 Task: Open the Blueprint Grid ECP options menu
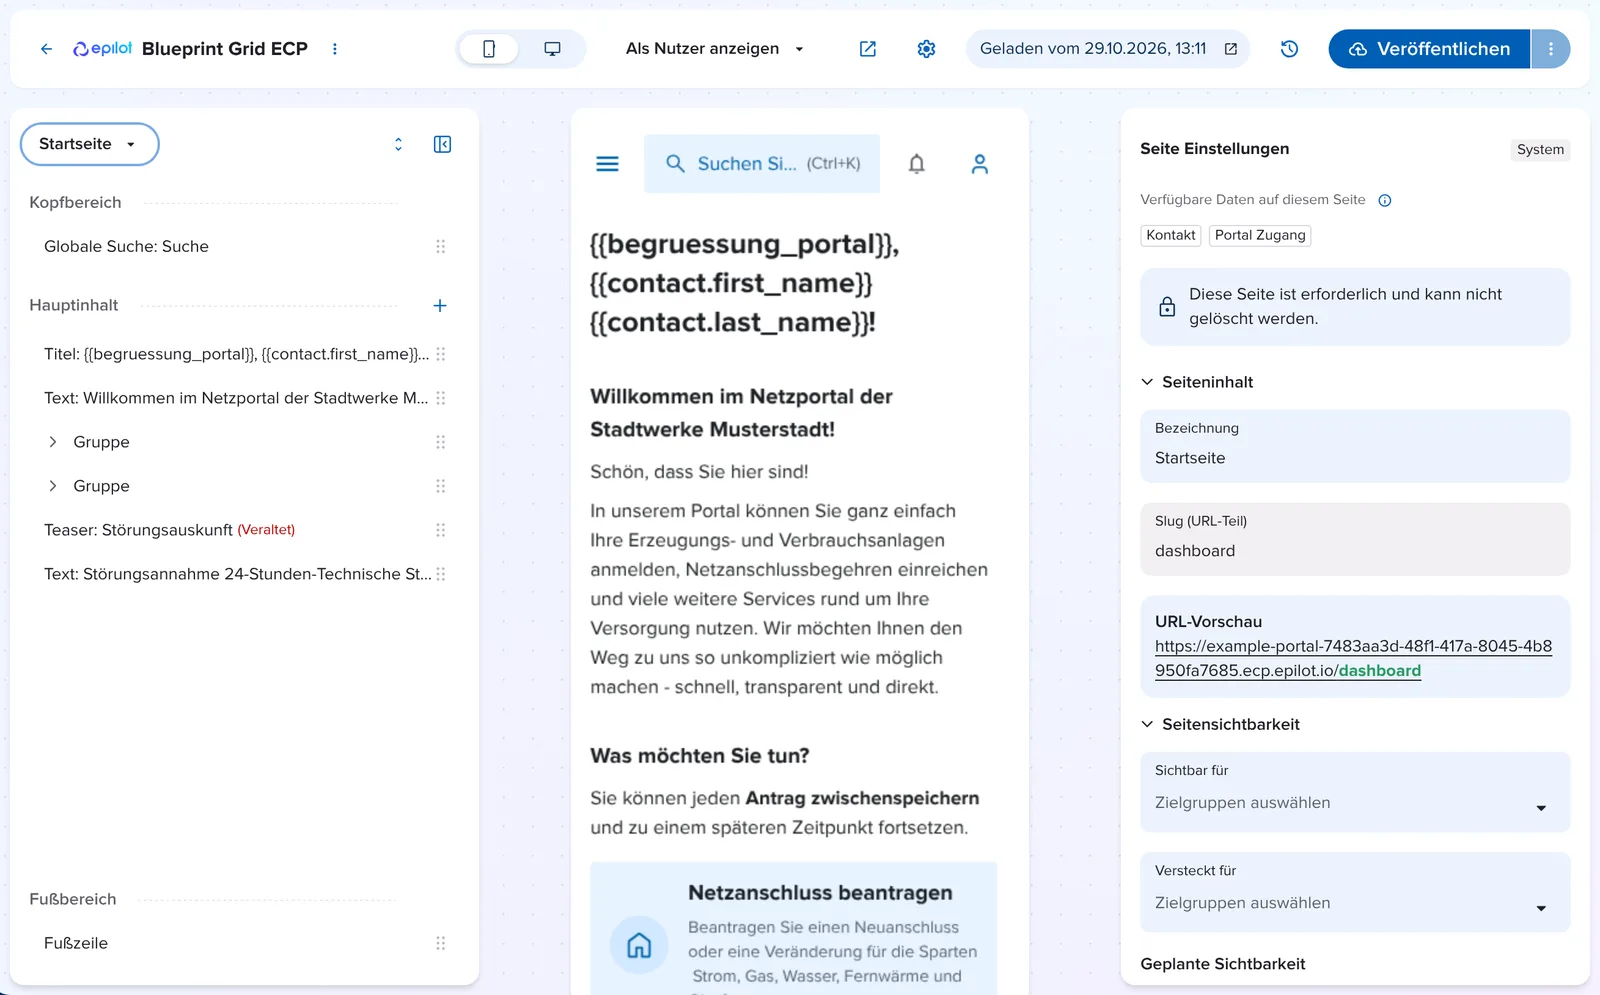click(335, 49)
